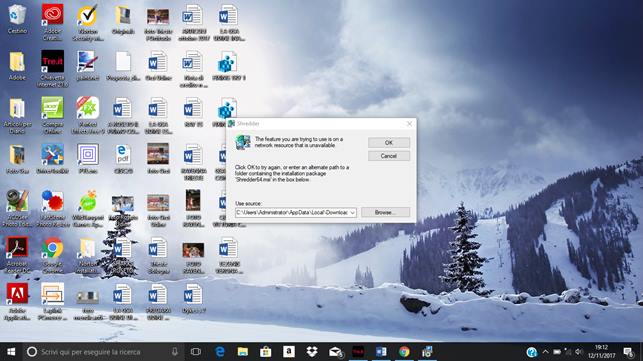Open the Windows Start menu
Screen dimensions: 643x361
(11, 352)
